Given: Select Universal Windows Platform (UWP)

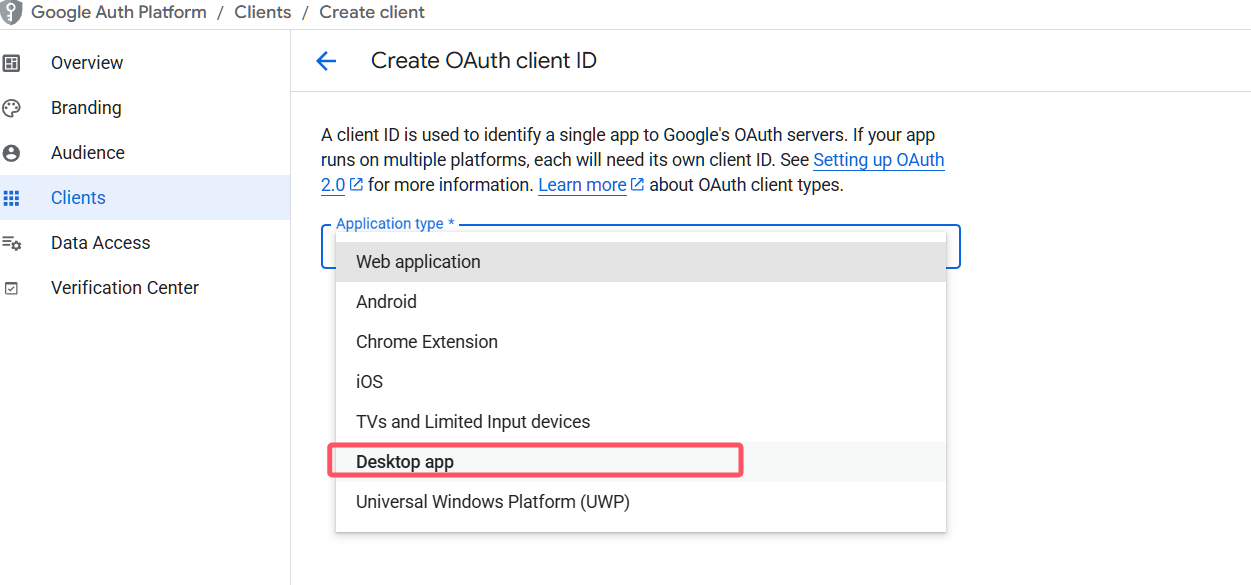Looking at the screenshot, I should pyautogui.click(x=641, y=502).
